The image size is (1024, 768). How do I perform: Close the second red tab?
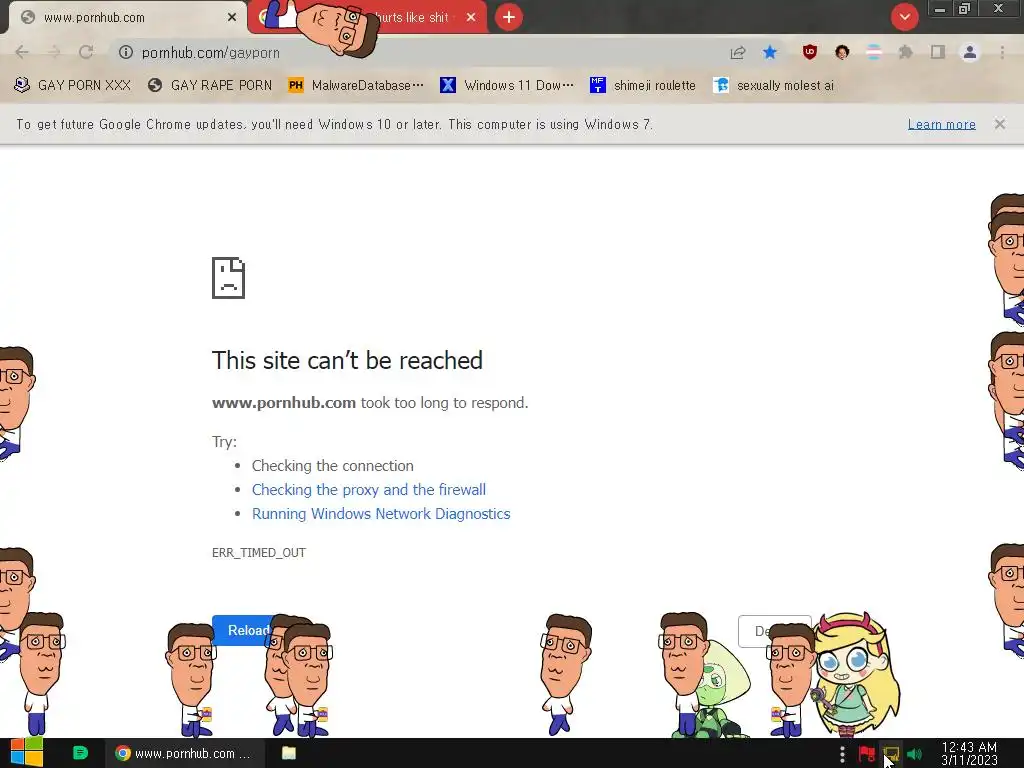click(471, 18)
